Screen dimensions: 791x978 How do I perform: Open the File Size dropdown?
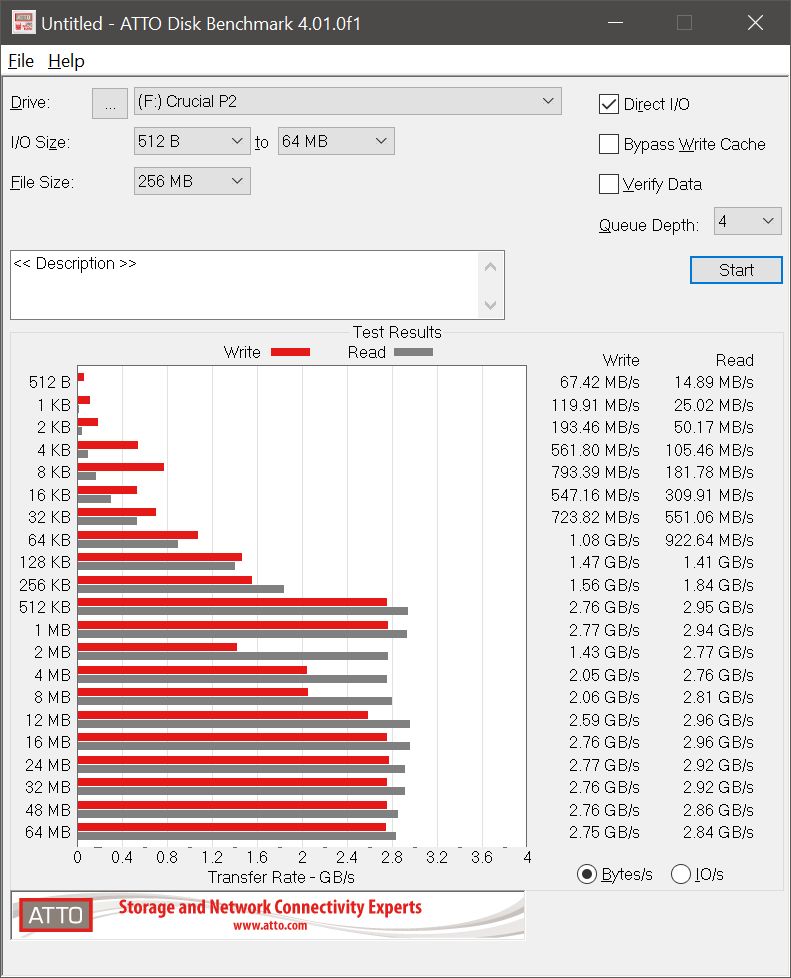point(192,182)
